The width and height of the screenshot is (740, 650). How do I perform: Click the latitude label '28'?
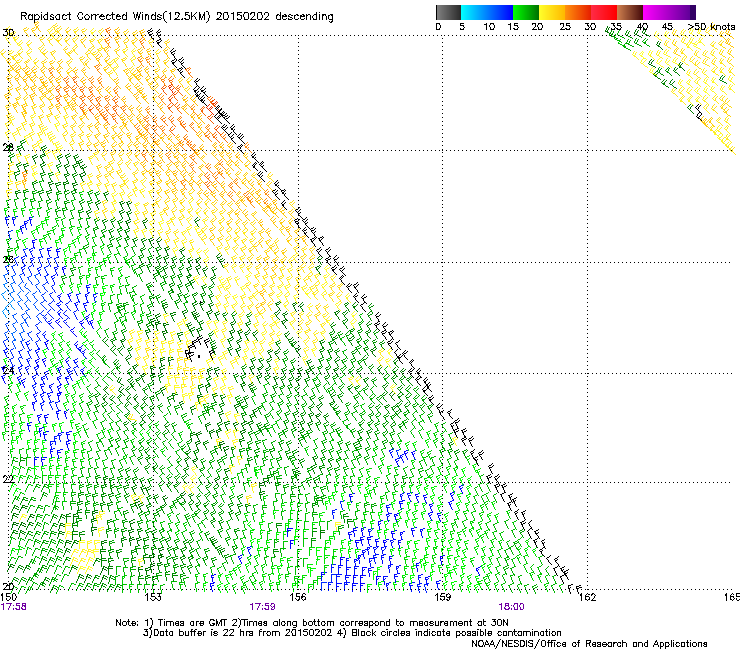(x=8, y=147)
